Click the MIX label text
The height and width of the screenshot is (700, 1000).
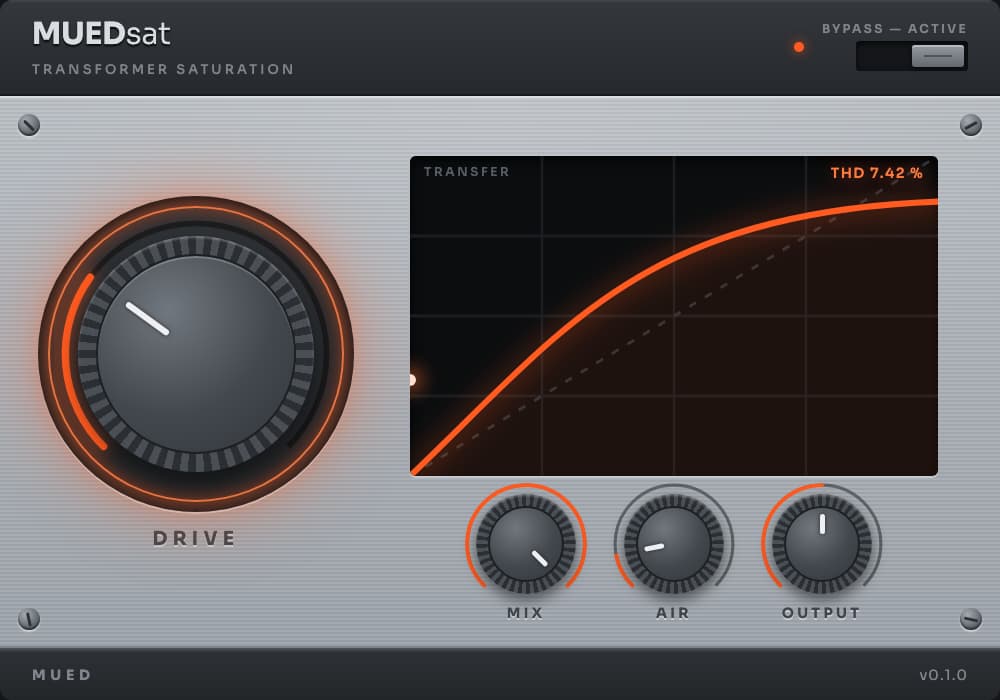click(x=525, y=613)
